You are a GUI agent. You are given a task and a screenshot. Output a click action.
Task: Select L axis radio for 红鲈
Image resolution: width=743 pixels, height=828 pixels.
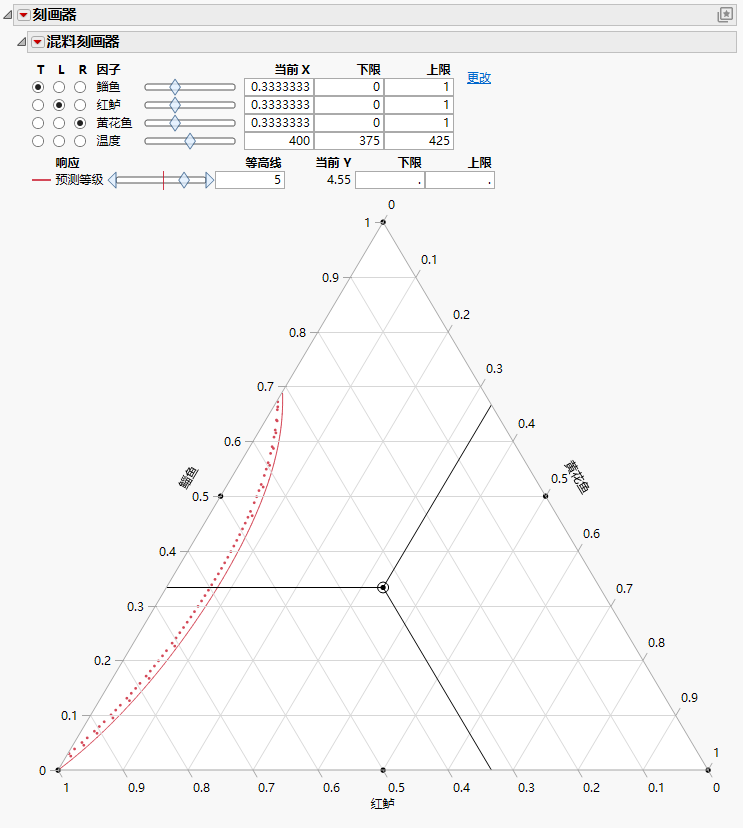tap(59, 105)
